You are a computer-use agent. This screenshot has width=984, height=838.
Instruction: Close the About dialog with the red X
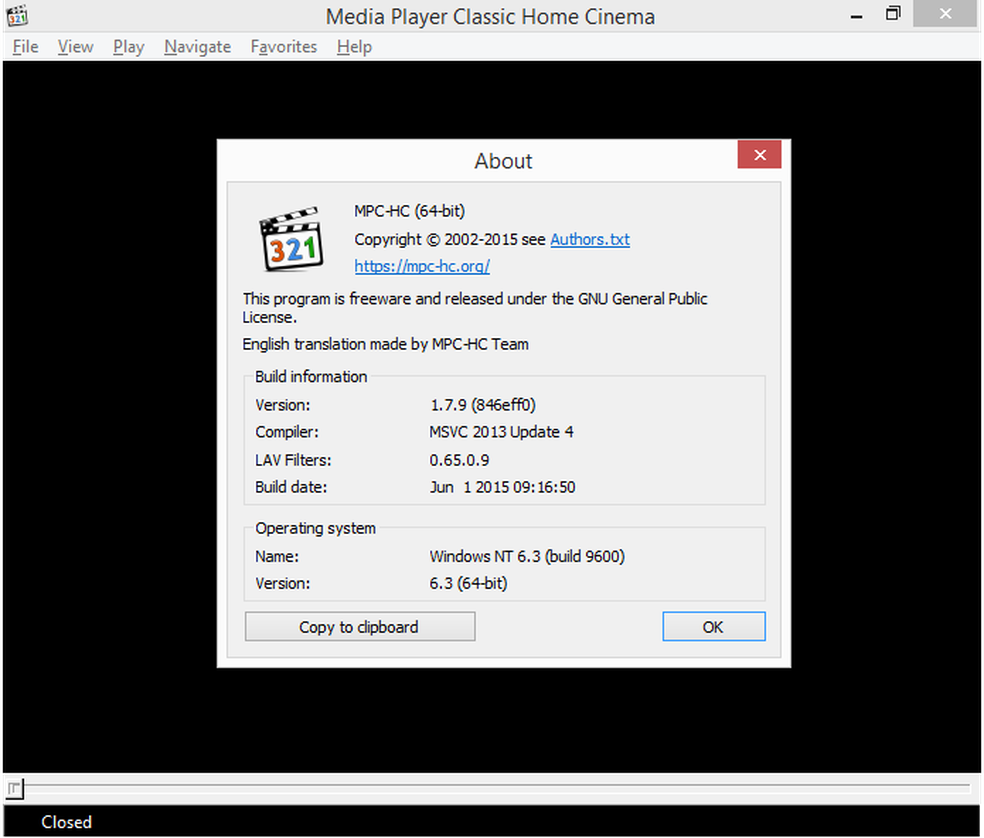[759, 155]
